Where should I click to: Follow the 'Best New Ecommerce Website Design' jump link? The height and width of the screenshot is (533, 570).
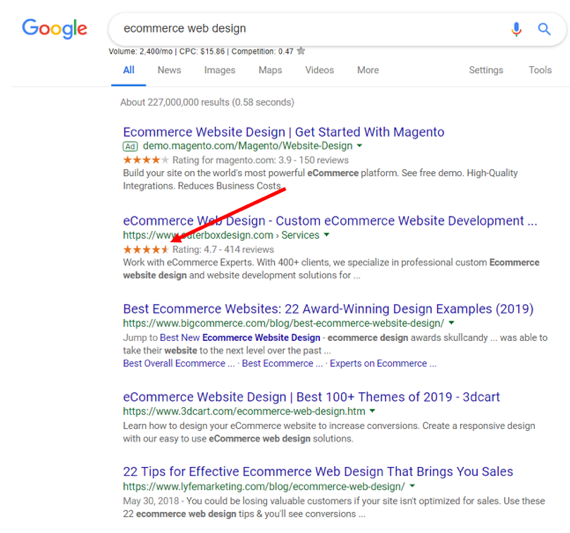point(240,338)
